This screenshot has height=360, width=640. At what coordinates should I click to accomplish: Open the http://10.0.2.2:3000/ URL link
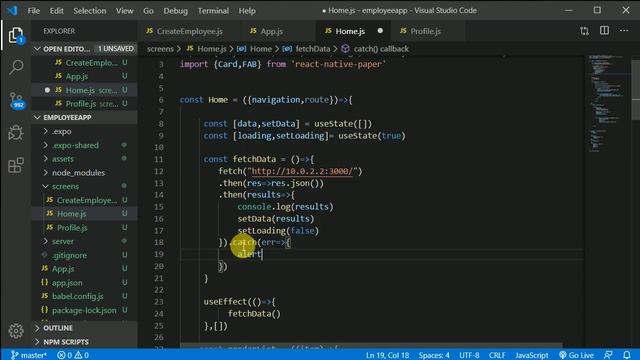coord(302,171)
